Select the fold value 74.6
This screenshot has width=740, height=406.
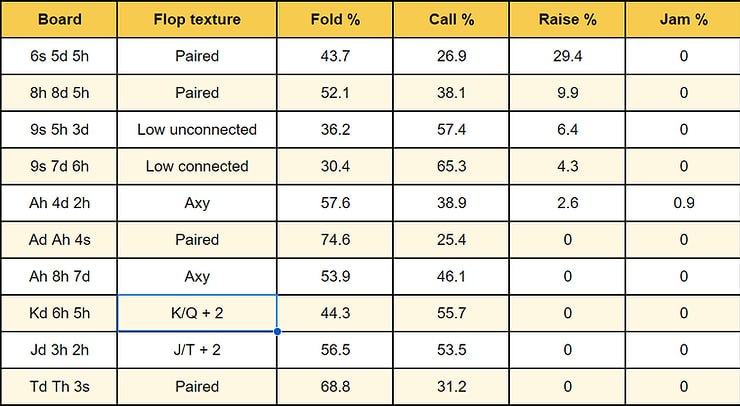334,240
